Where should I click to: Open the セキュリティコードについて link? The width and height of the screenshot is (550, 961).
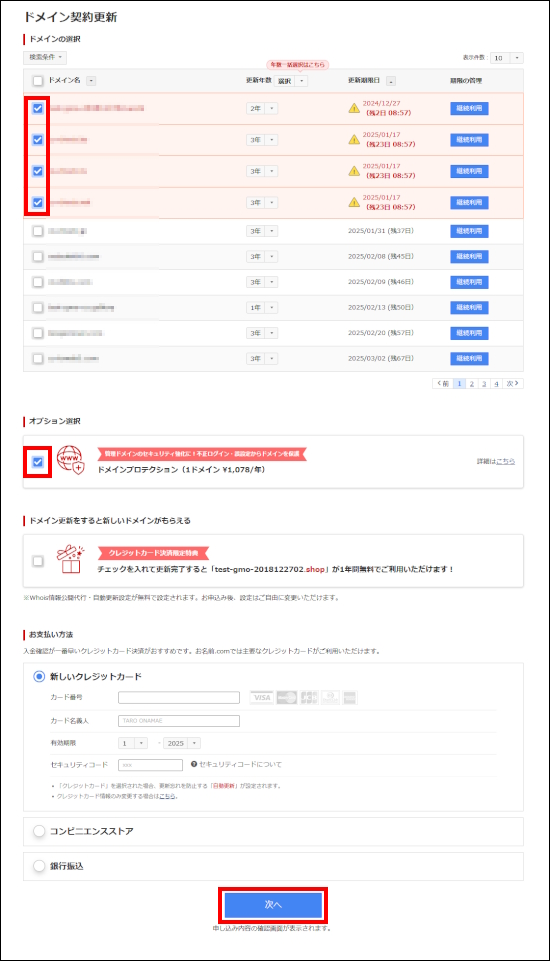coord(240,764)
